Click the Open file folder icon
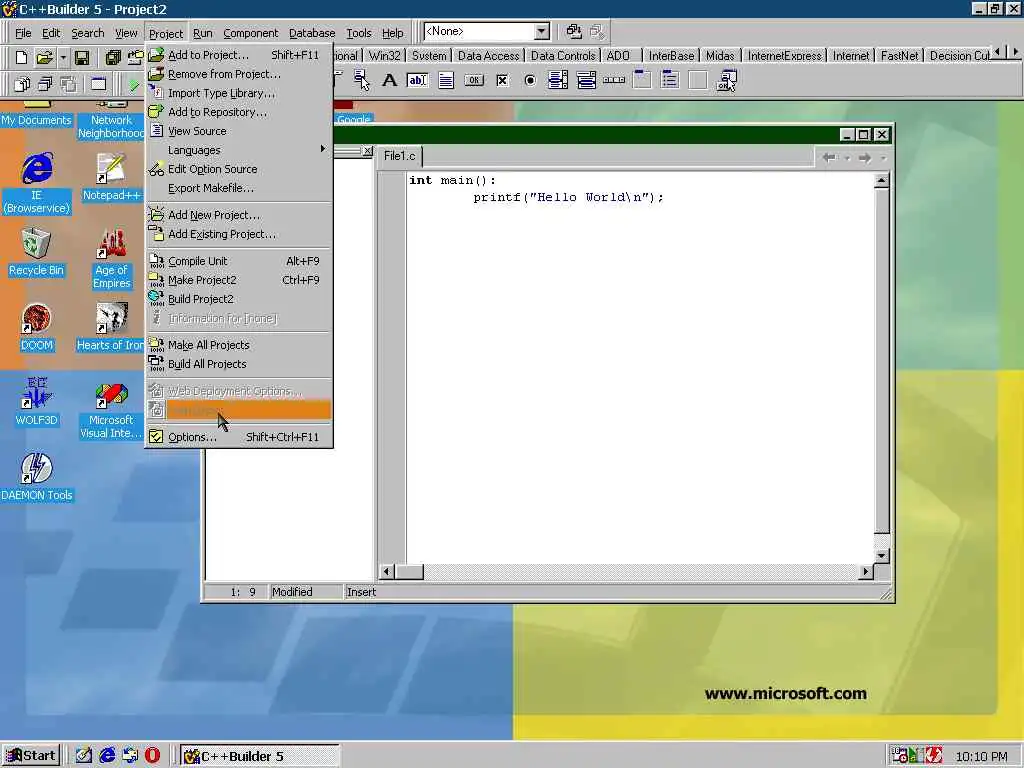Viewport: 1024px width, 768px height. (44, 57)
